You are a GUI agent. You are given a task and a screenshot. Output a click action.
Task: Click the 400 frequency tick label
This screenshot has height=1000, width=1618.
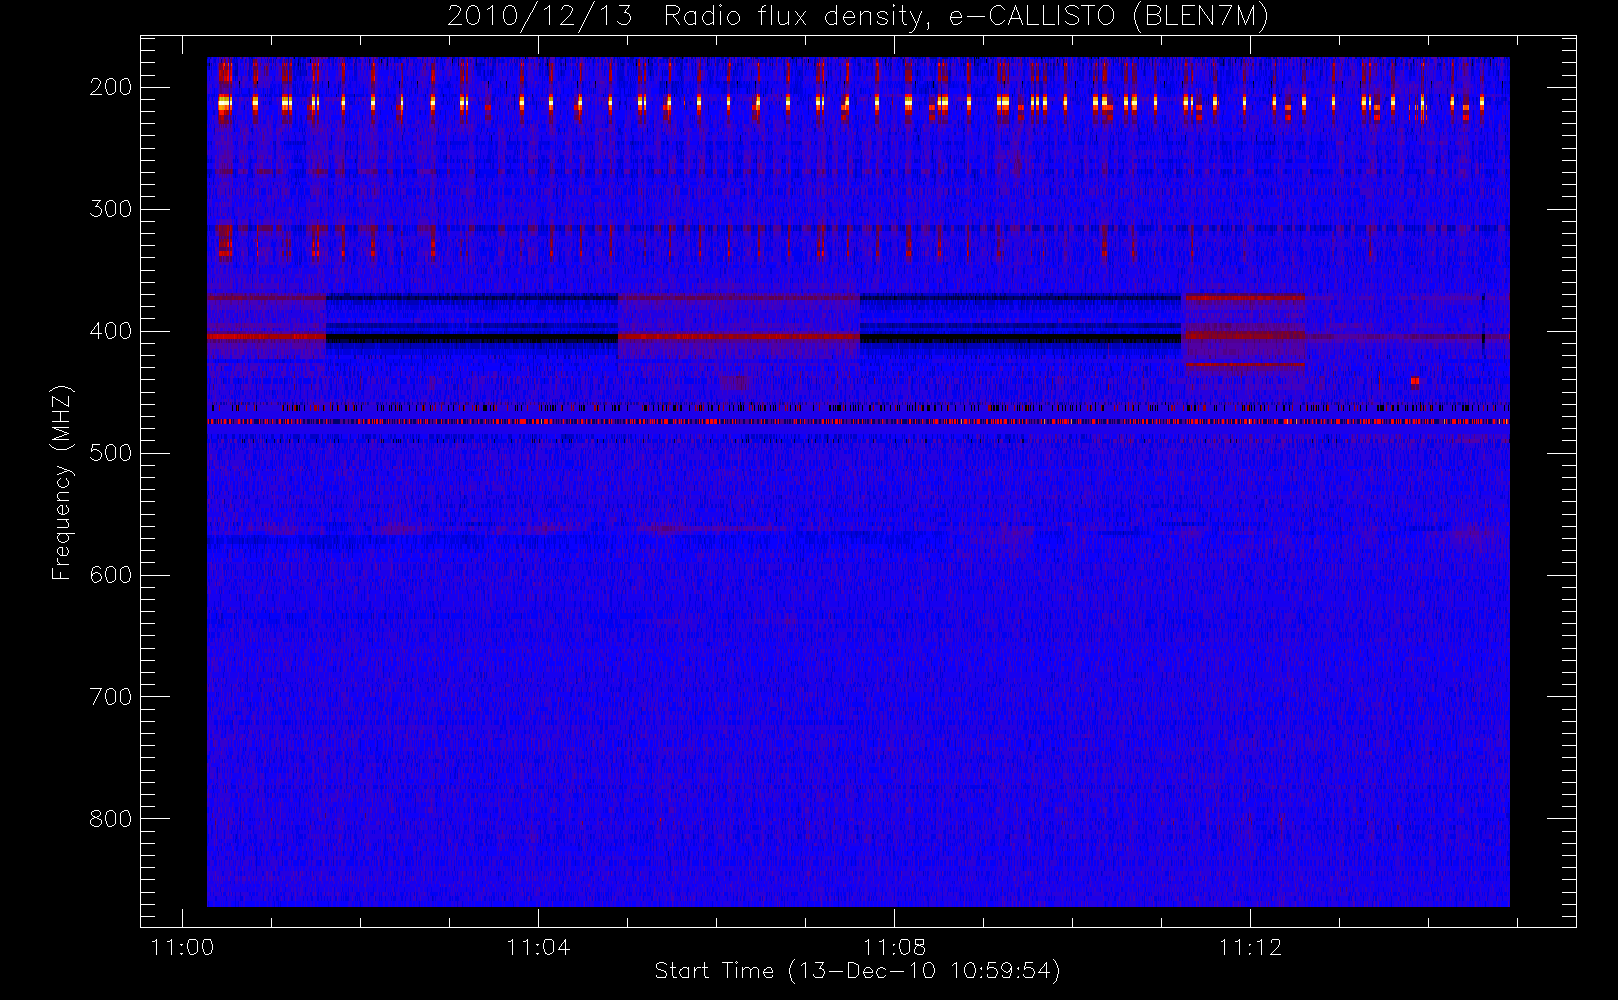111,331
